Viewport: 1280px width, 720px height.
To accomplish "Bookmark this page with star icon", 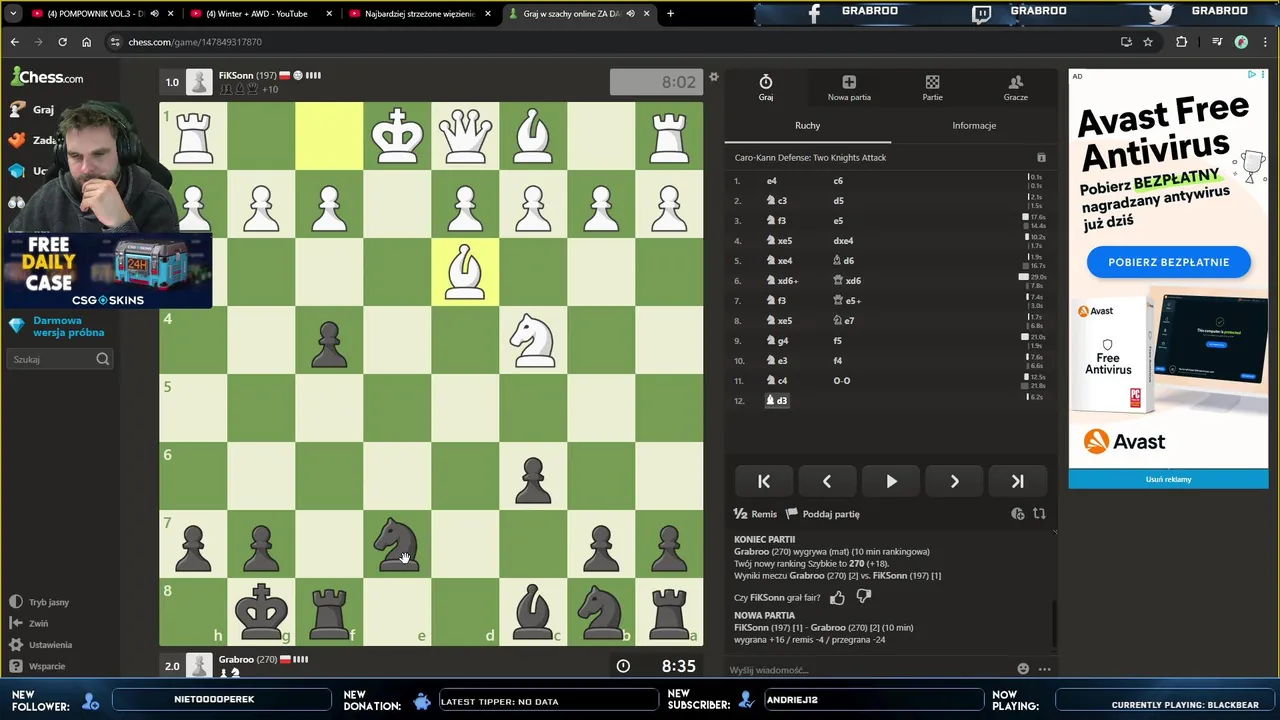I will 1148,42.
